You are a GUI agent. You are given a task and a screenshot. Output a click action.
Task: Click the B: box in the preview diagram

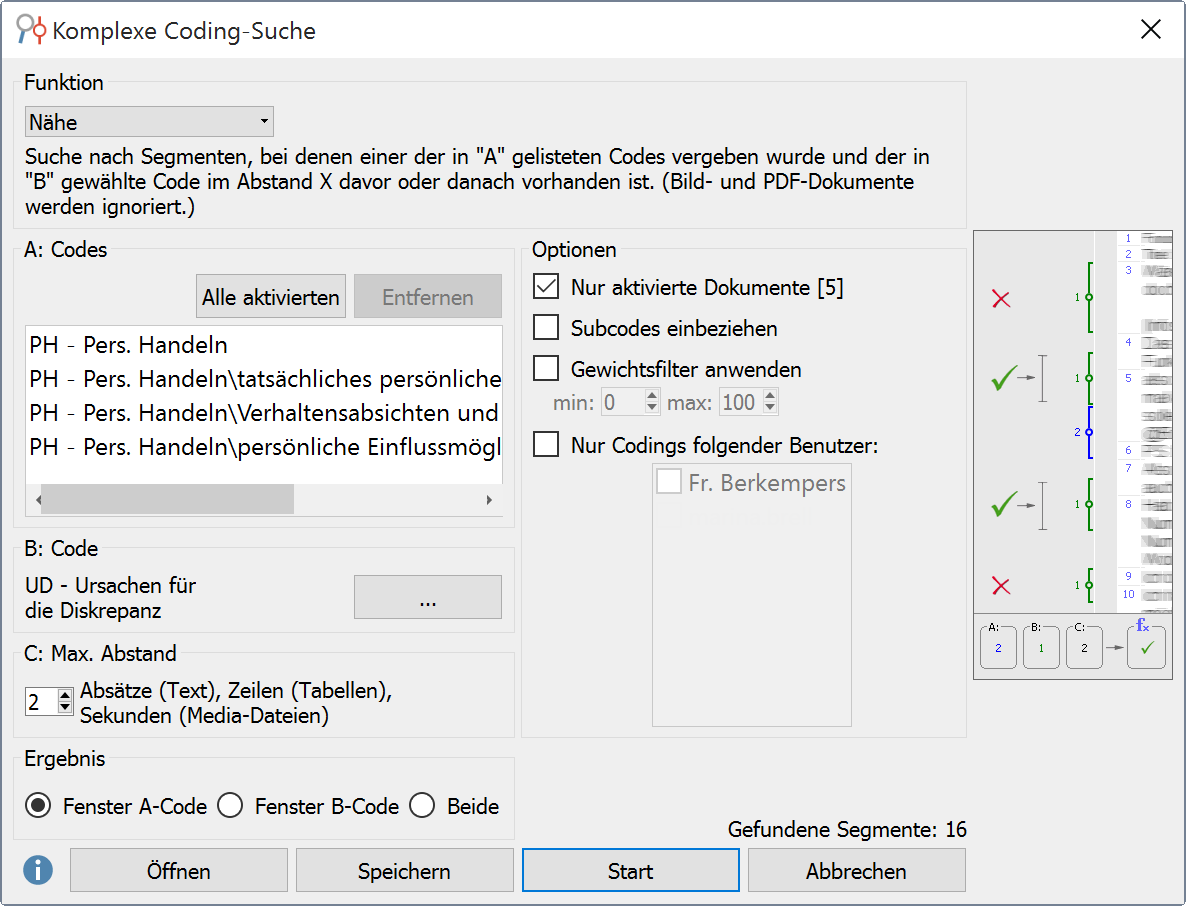(x=1041, y=647)
